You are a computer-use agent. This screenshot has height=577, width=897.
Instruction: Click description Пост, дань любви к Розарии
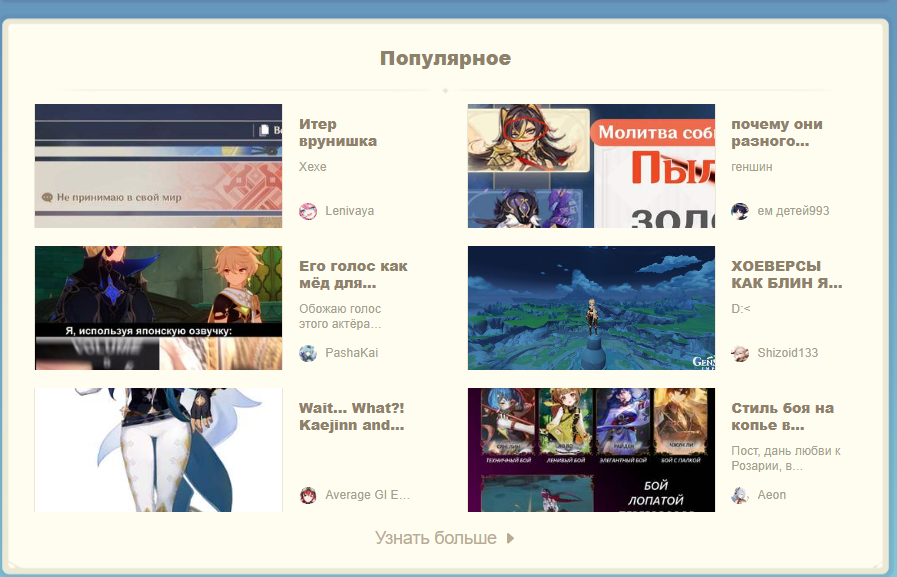tap(785, 458)
